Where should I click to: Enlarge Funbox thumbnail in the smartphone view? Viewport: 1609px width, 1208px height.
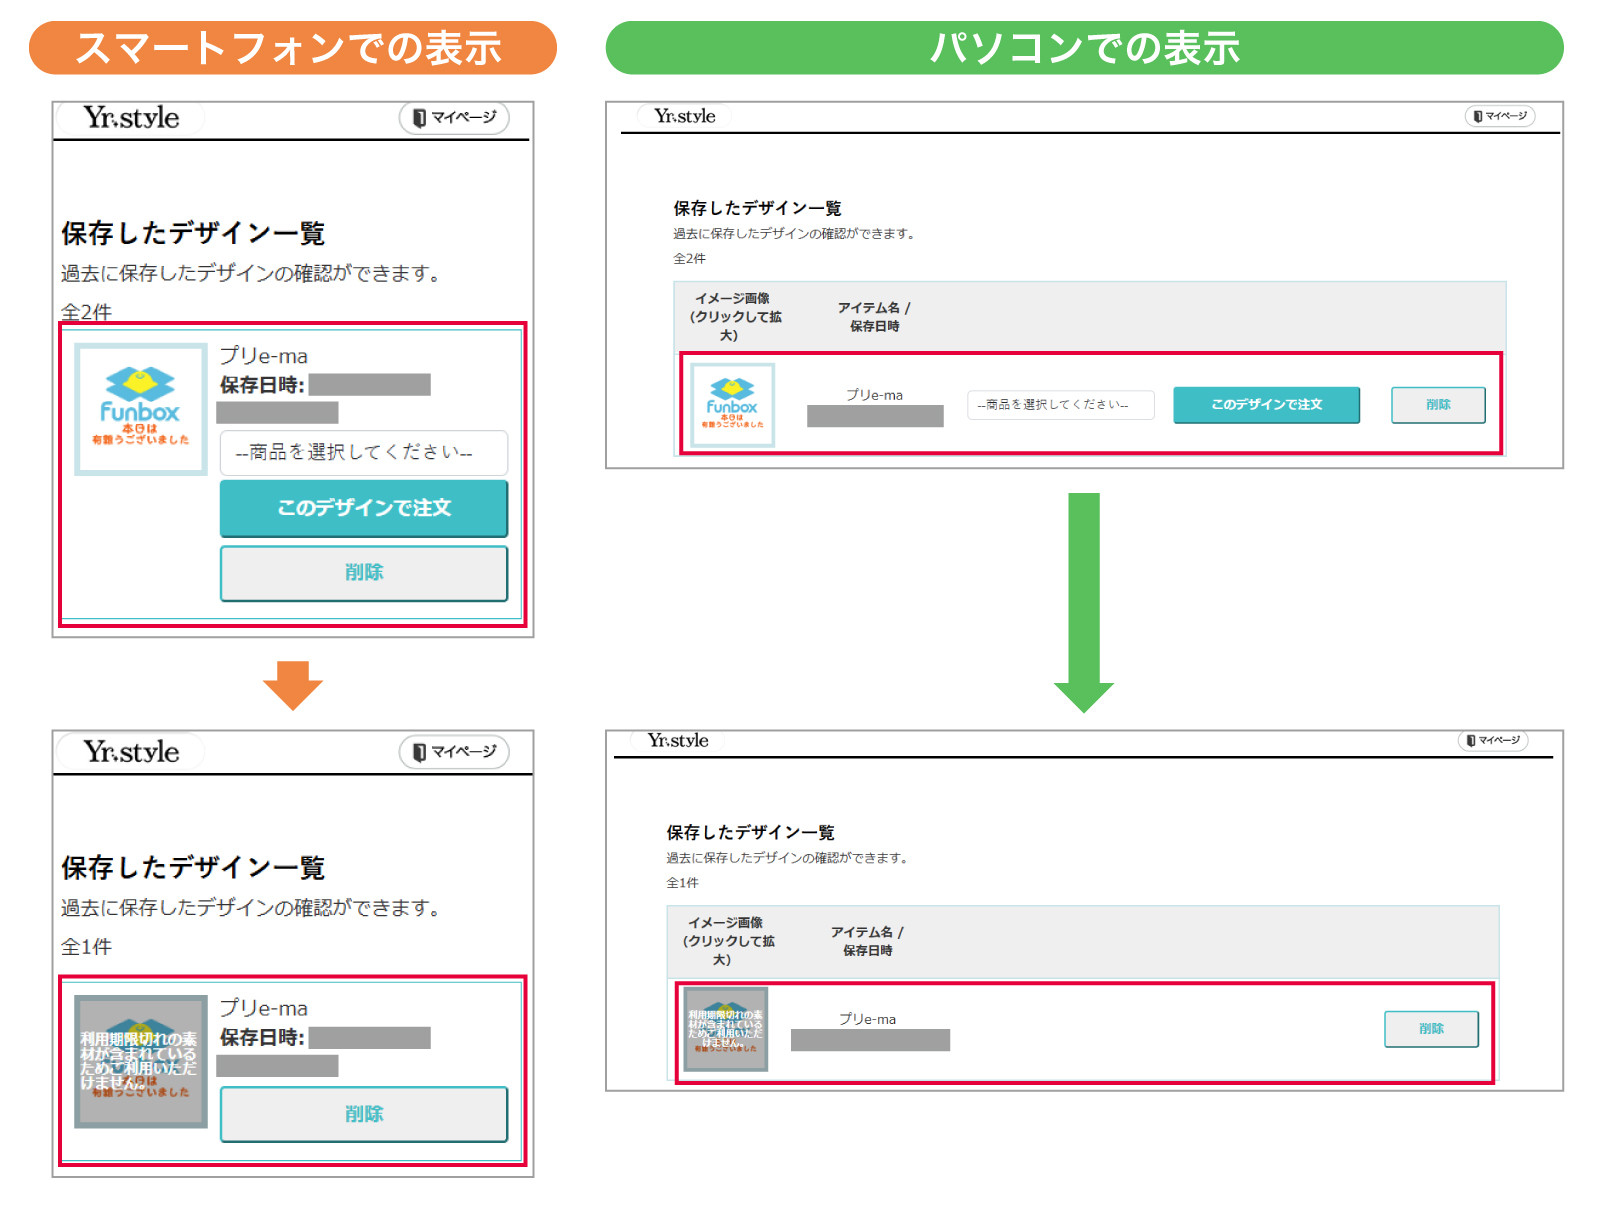141,409
